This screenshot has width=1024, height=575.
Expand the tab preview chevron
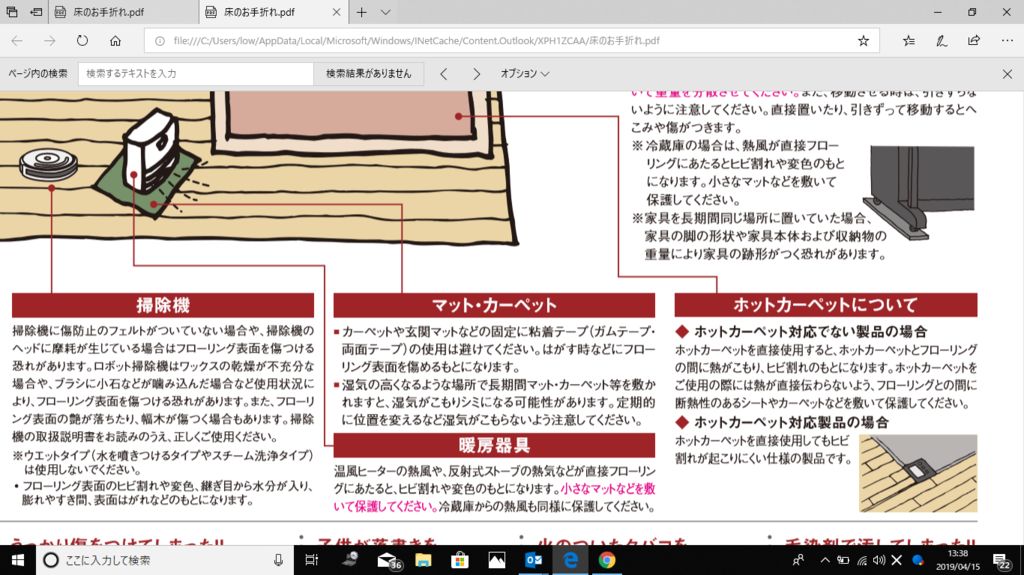click(x=385, y=12)
